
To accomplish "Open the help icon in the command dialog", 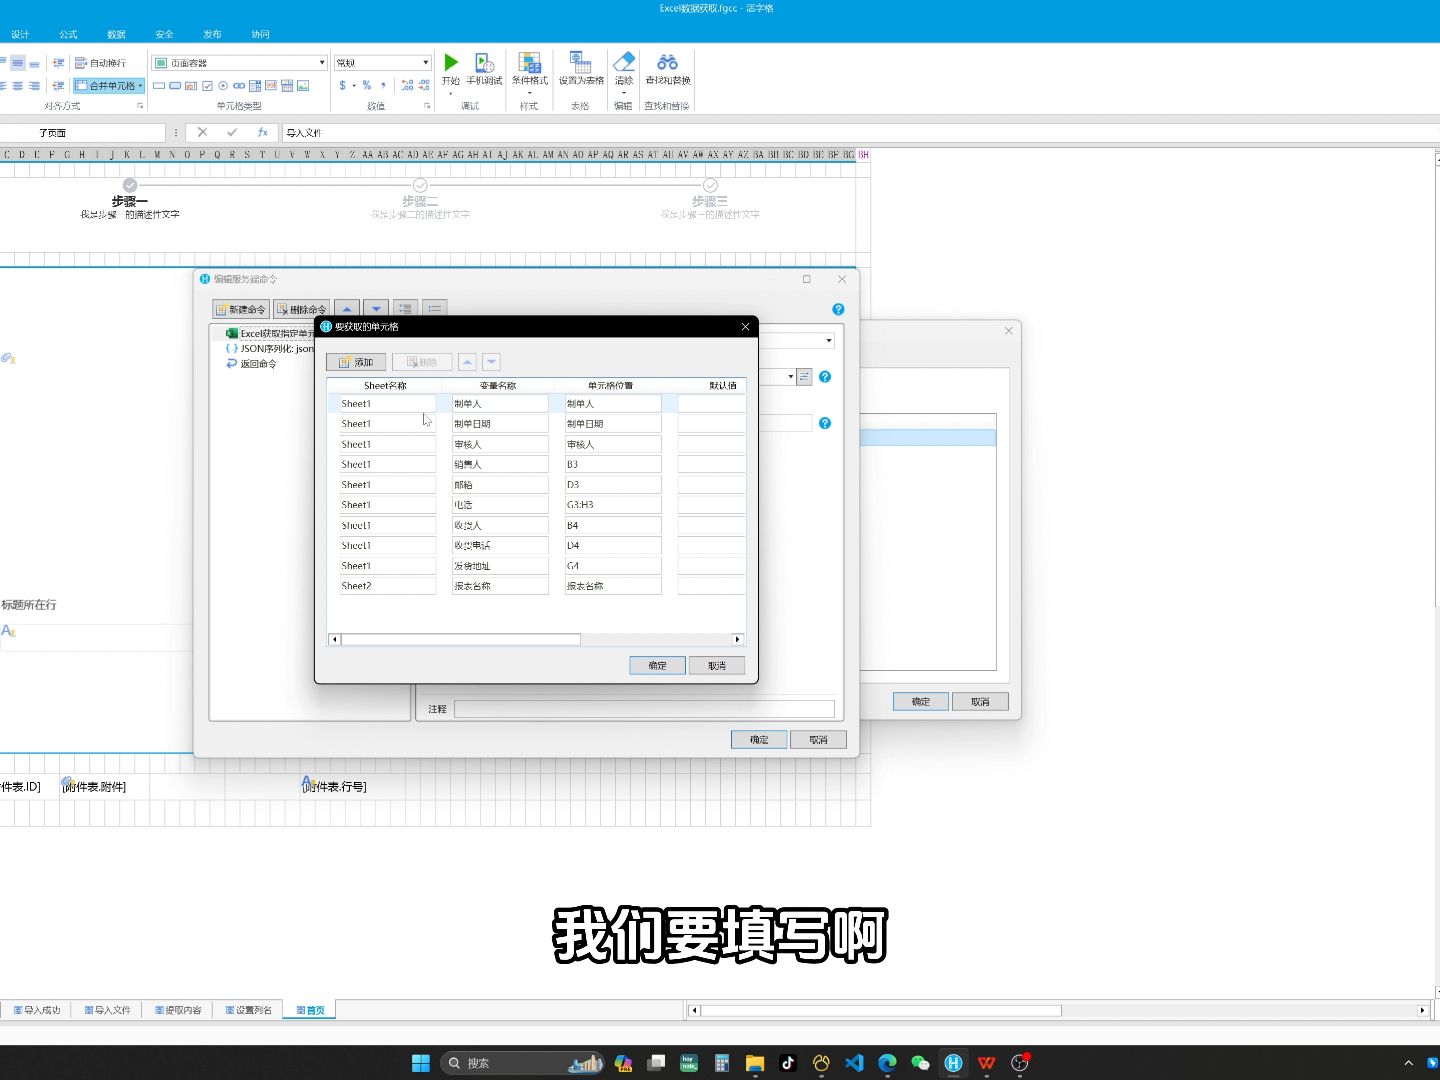I will [x=838, y=309].
